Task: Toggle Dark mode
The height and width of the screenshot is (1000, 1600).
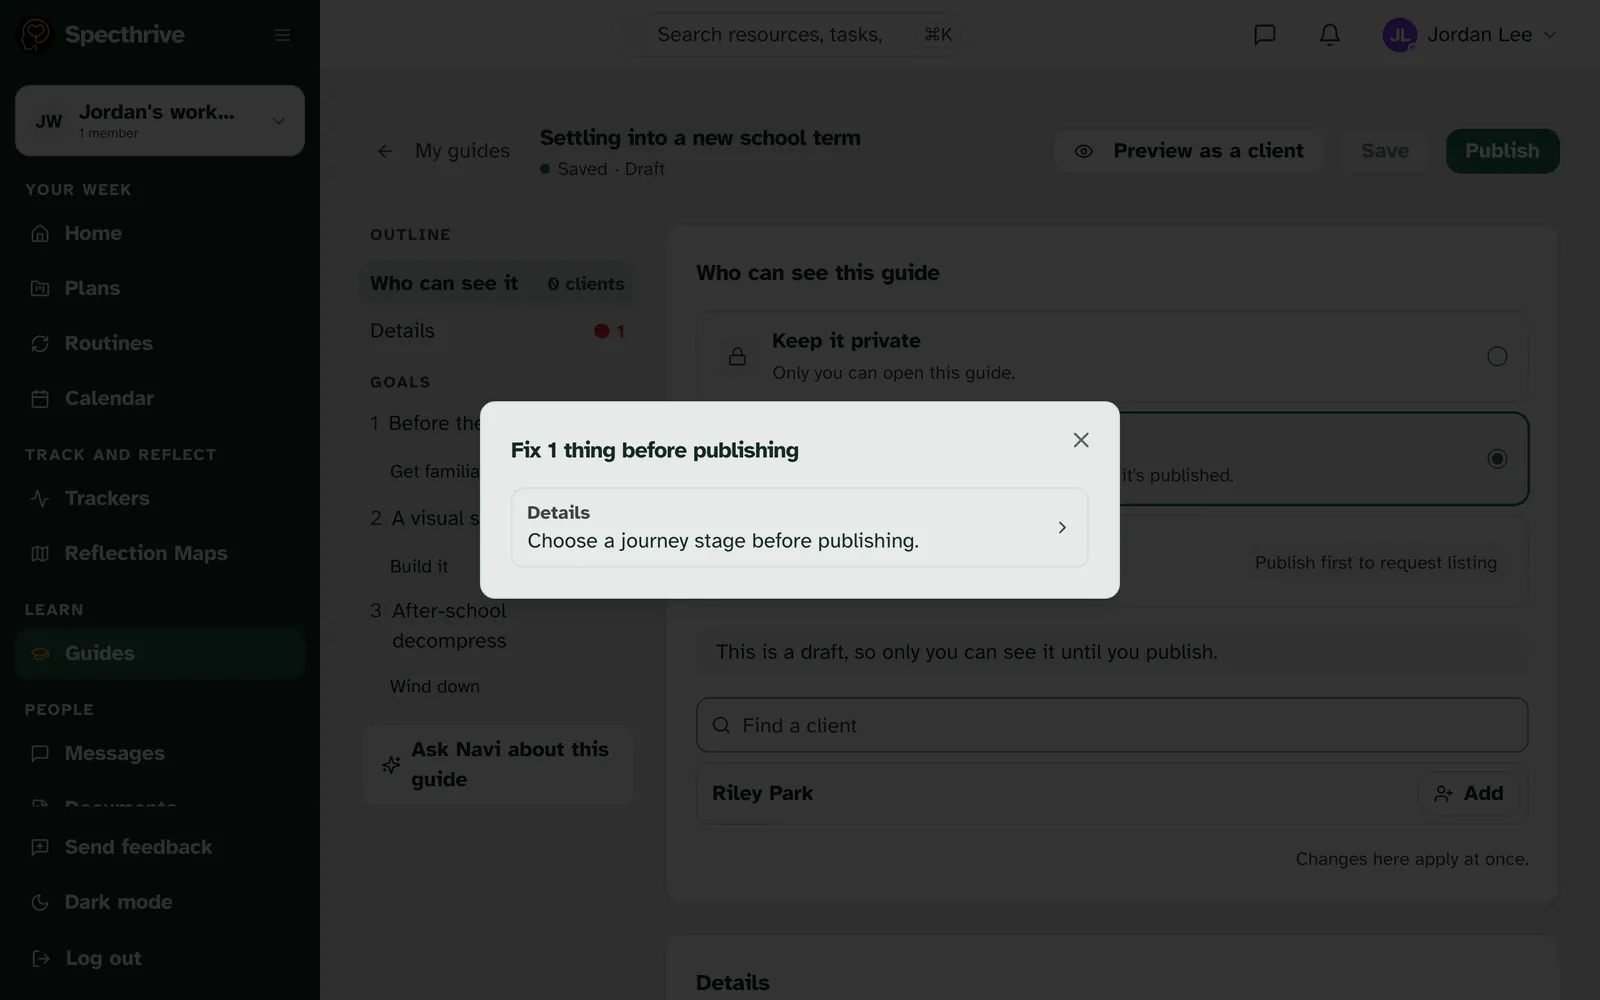Action: tap(160, 902)
